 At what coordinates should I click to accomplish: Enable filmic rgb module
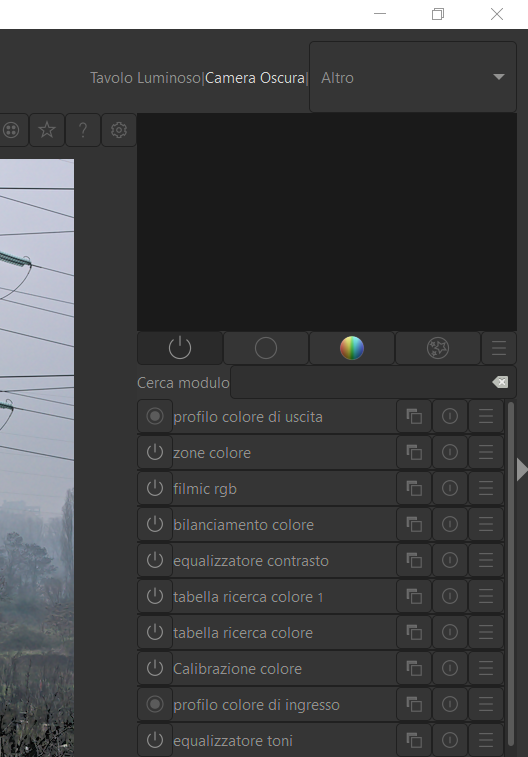tap(155, 488)
